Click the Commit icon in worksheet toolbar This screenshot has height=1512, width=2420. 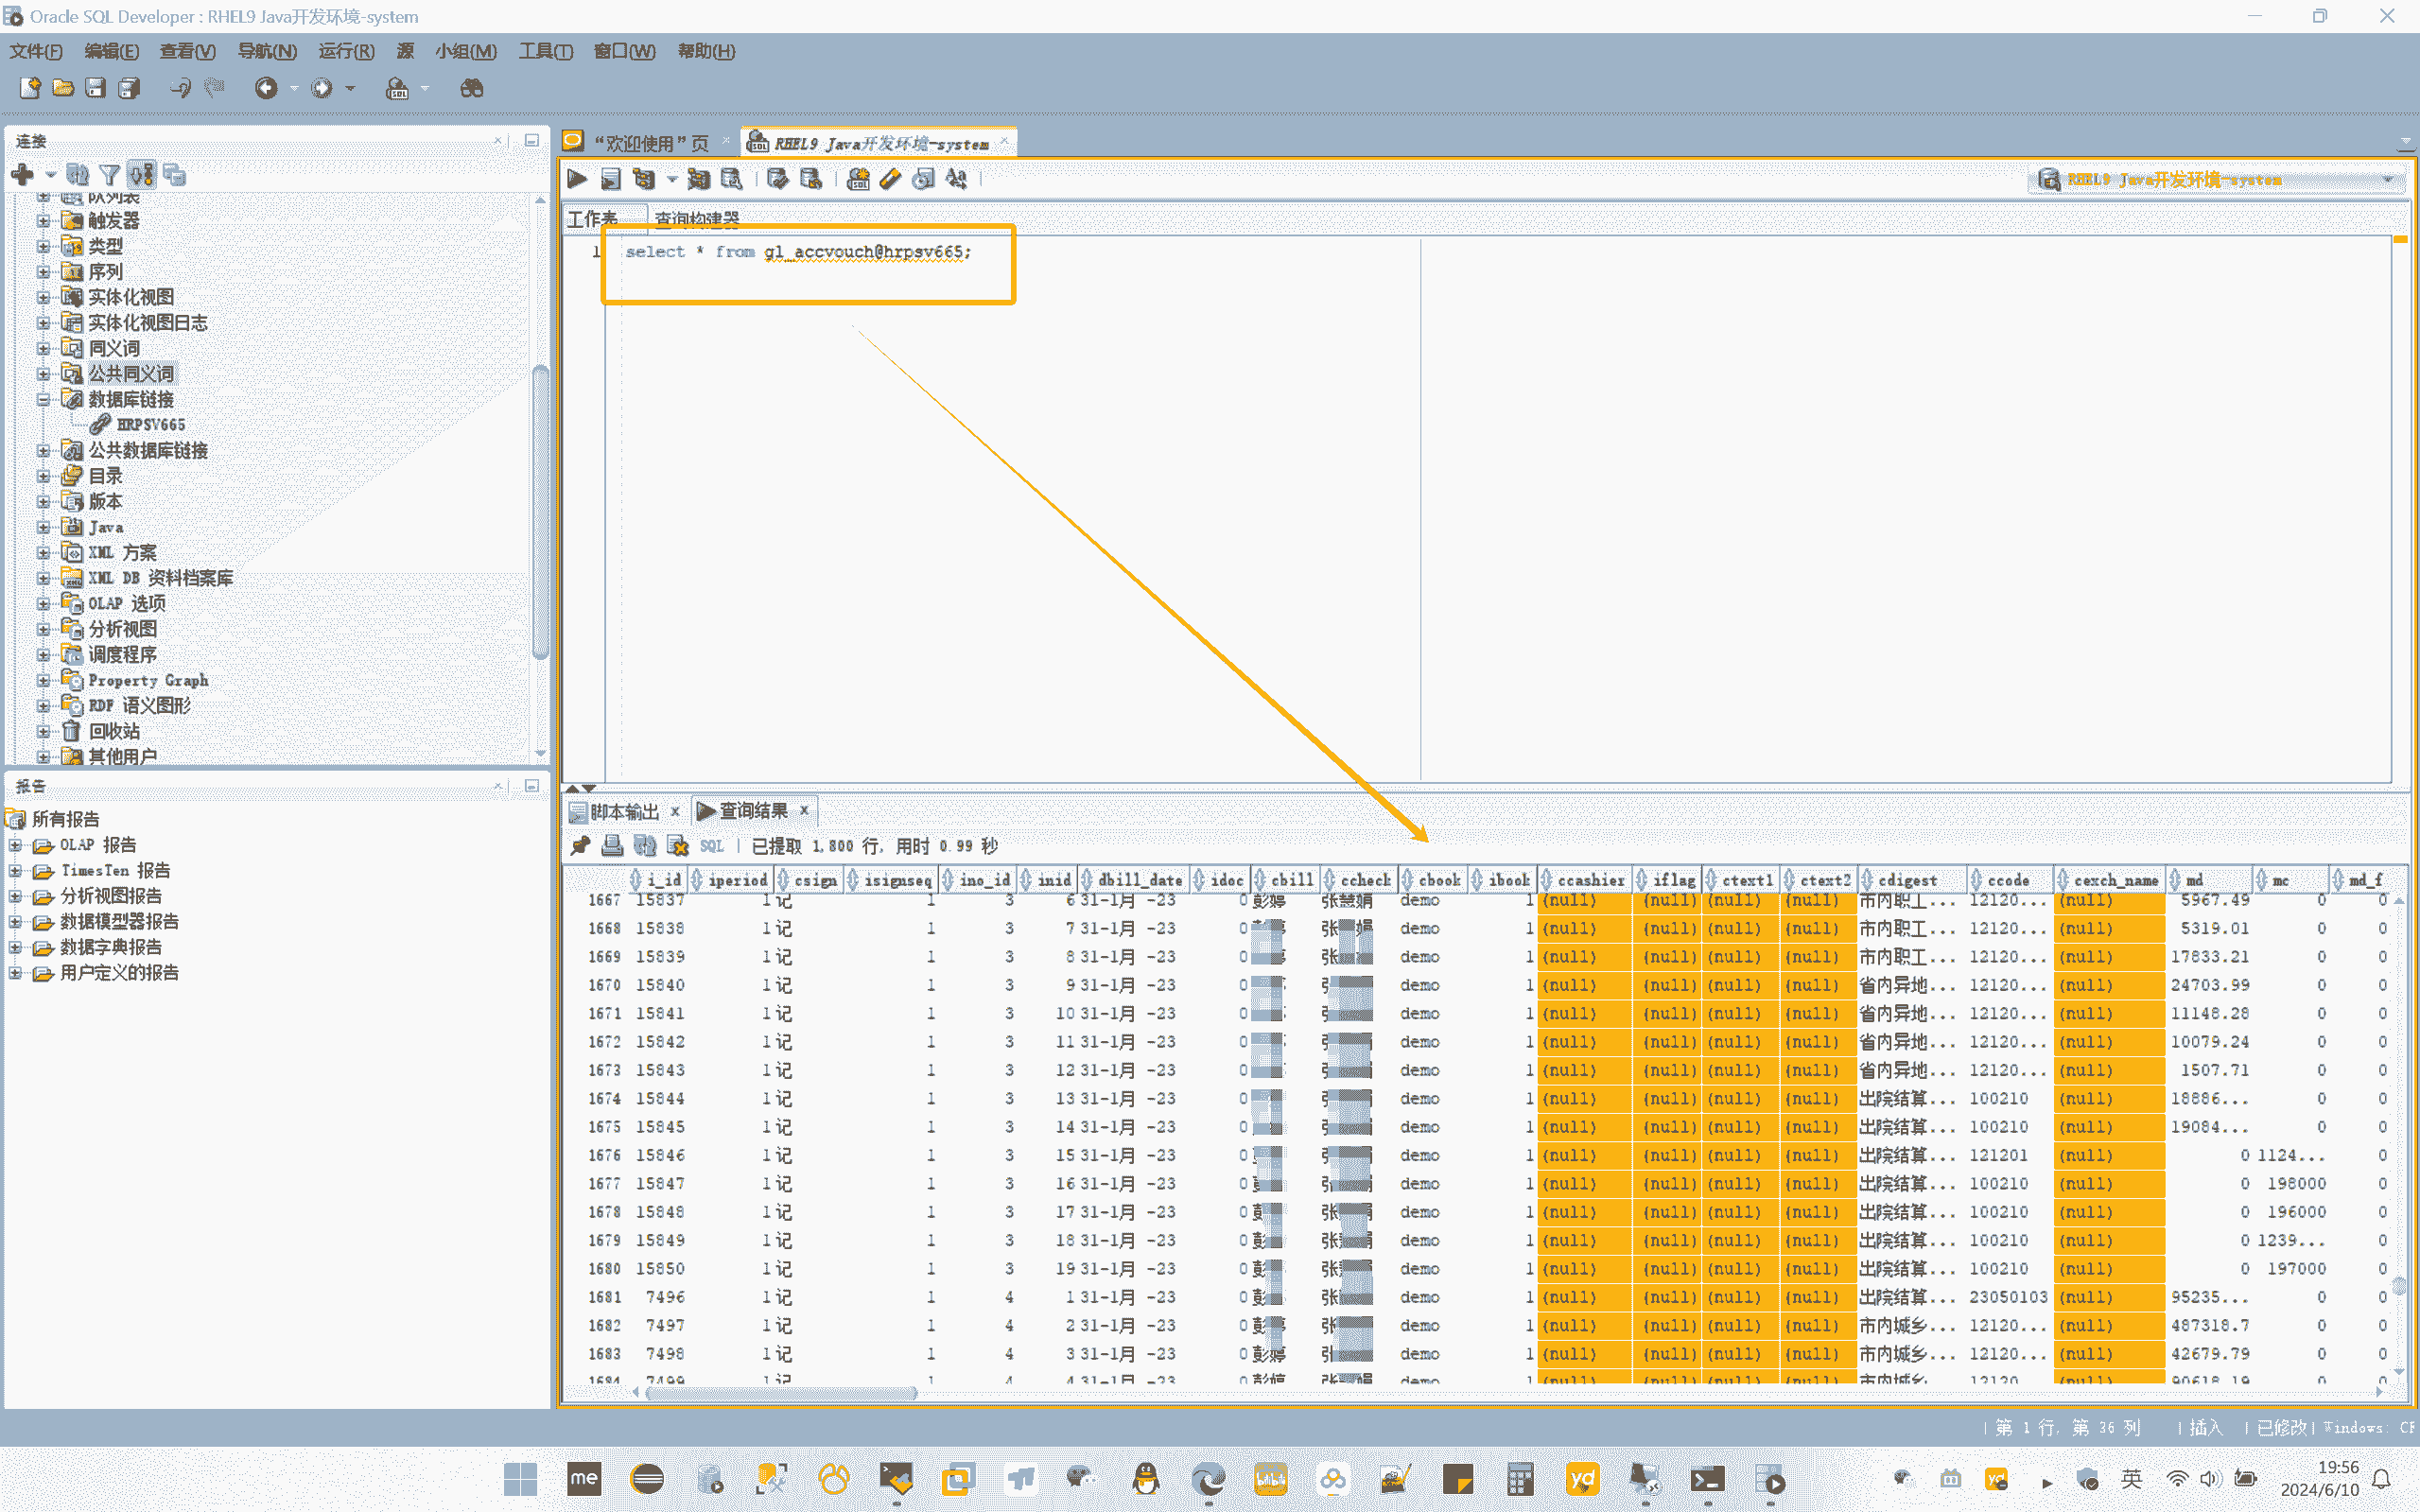(777, 179)
